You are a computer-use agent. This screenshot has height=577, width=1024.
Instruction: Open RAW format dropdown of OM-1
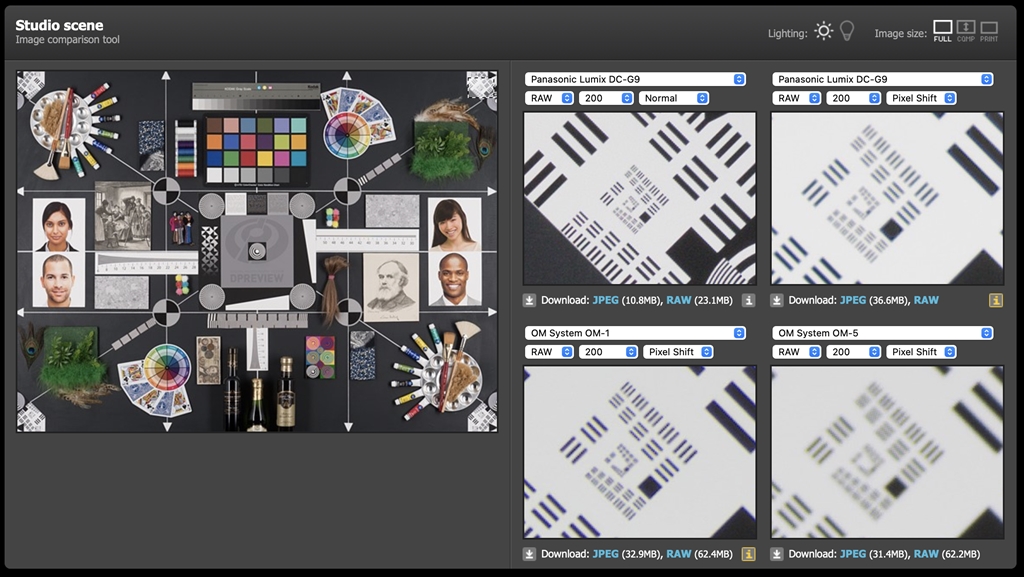tap(549, 352)
